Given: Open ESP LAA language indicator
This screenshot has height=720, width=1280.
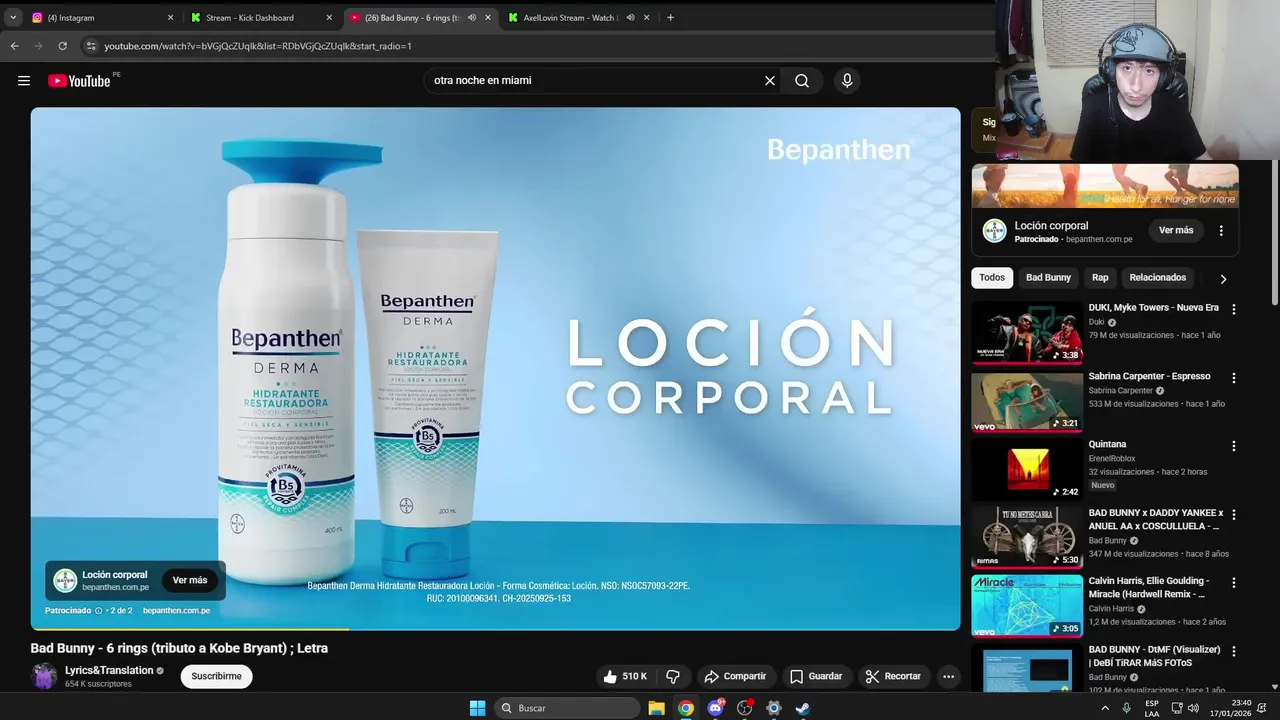Looking at the screenshot, I should click(x=1152, y=708).
